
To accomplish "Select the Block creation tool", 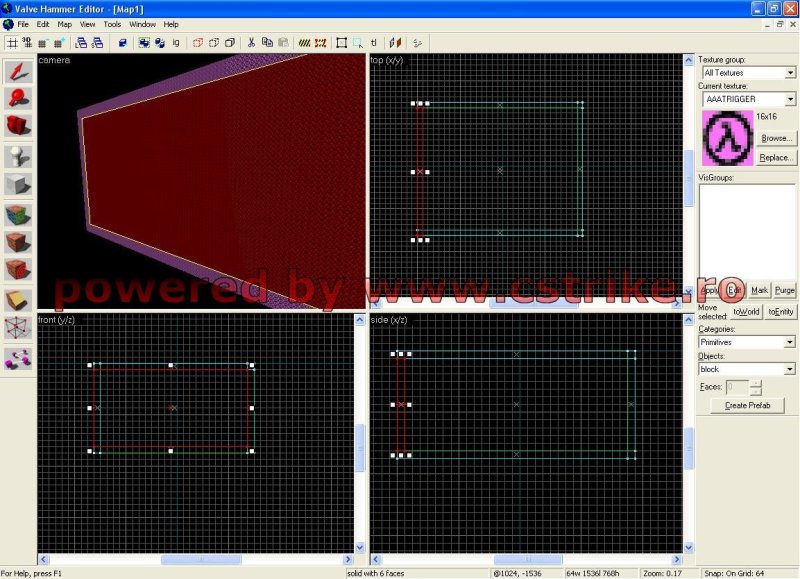I will coord(18,185).
